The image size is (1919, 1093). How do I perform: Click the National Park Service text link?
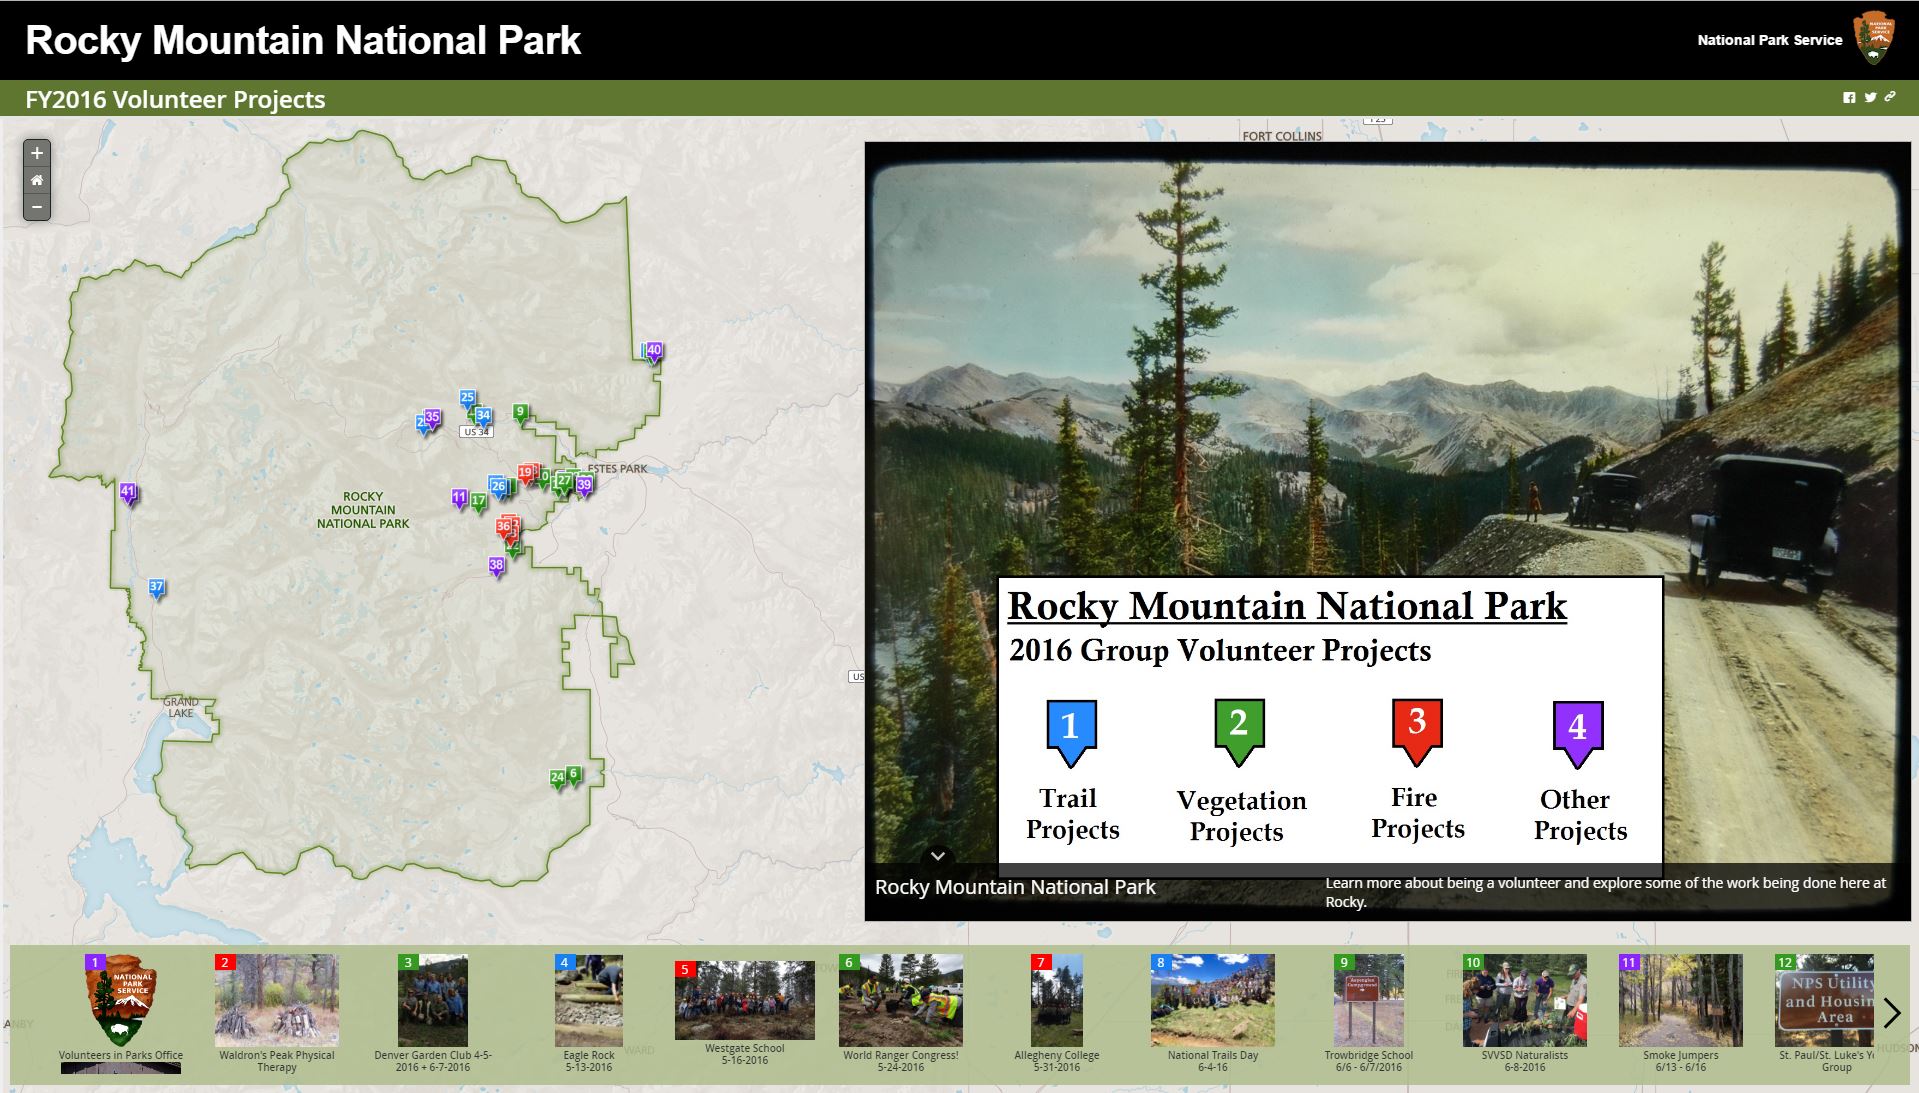1769,40
